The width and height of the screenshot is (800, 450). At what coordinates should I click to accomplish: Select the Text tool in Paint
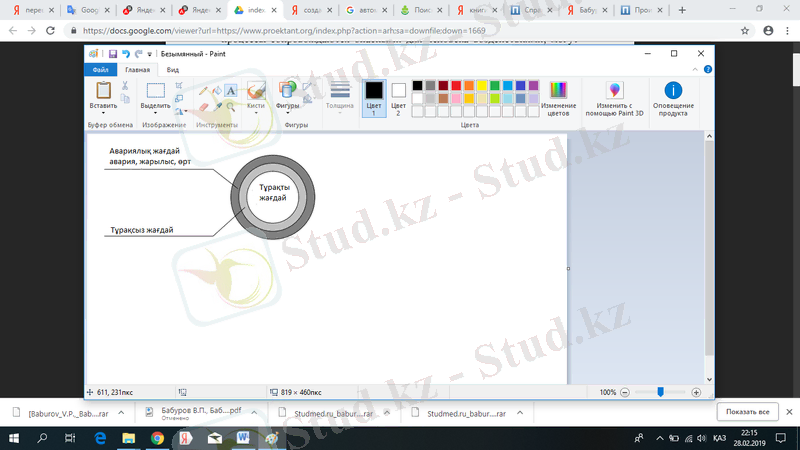pos(230,90)
